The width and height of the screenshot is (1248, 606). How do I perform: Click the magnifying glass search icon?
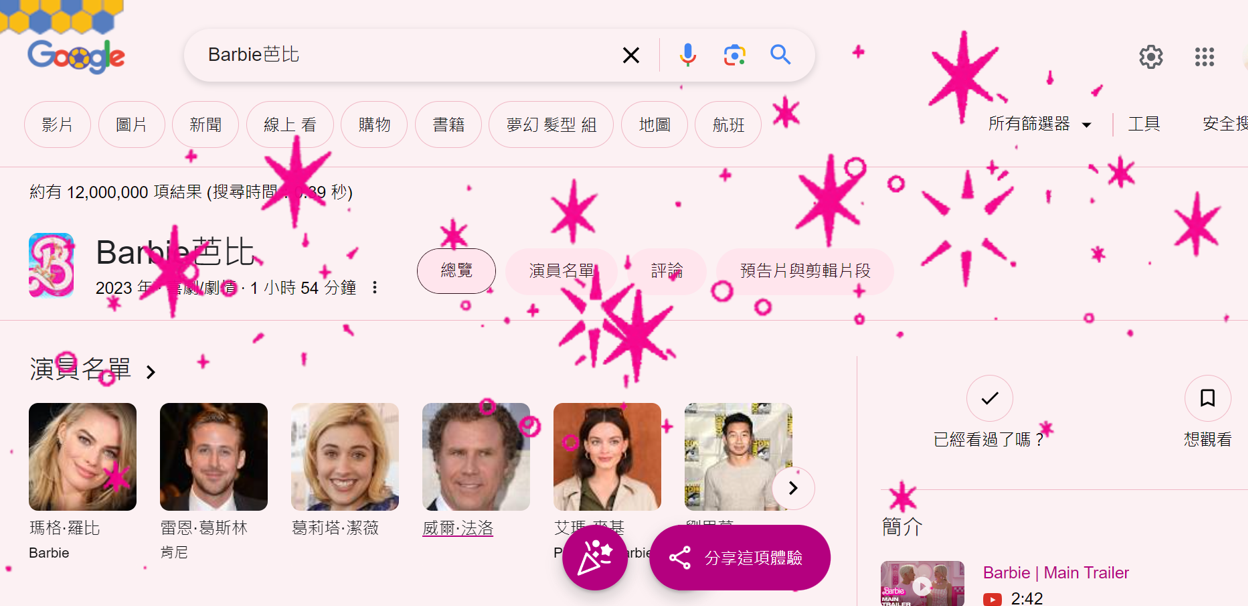coord(780,55)
